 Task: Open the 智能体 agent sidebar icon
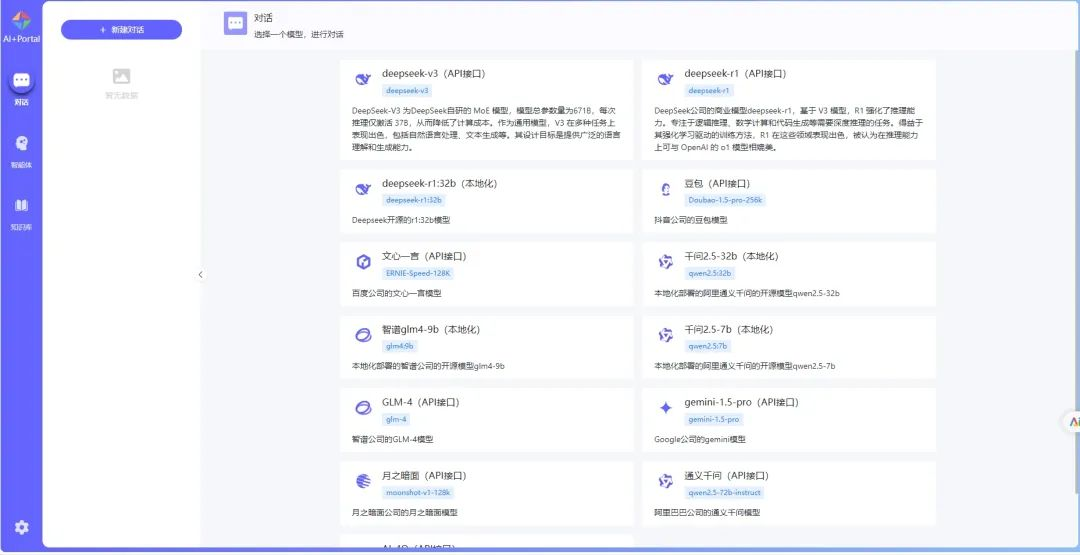click(21, 143)
